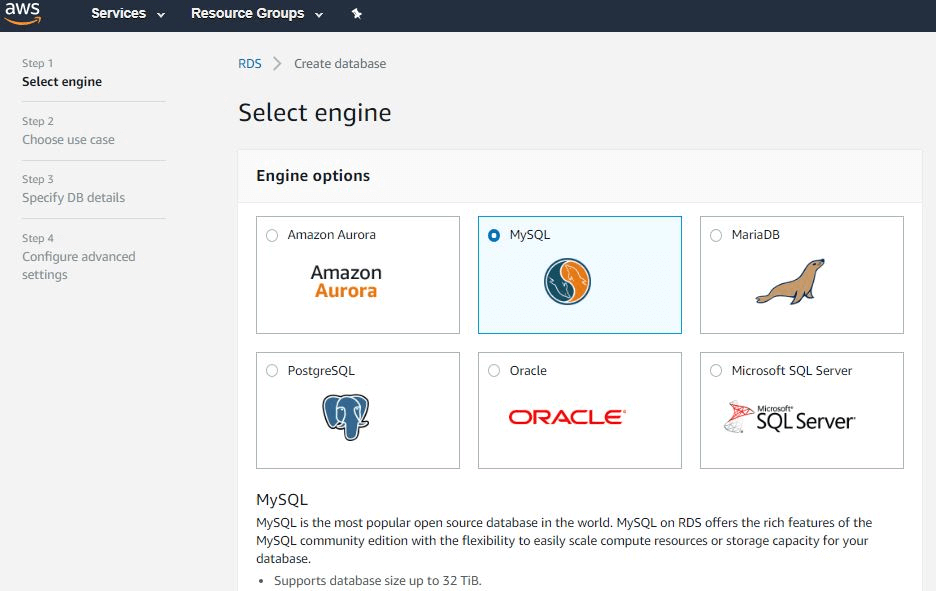Screen dimensions: 936x591
Task: Click the MariaDB engine label
Action: pyautogui.click(x=756, y=235)
